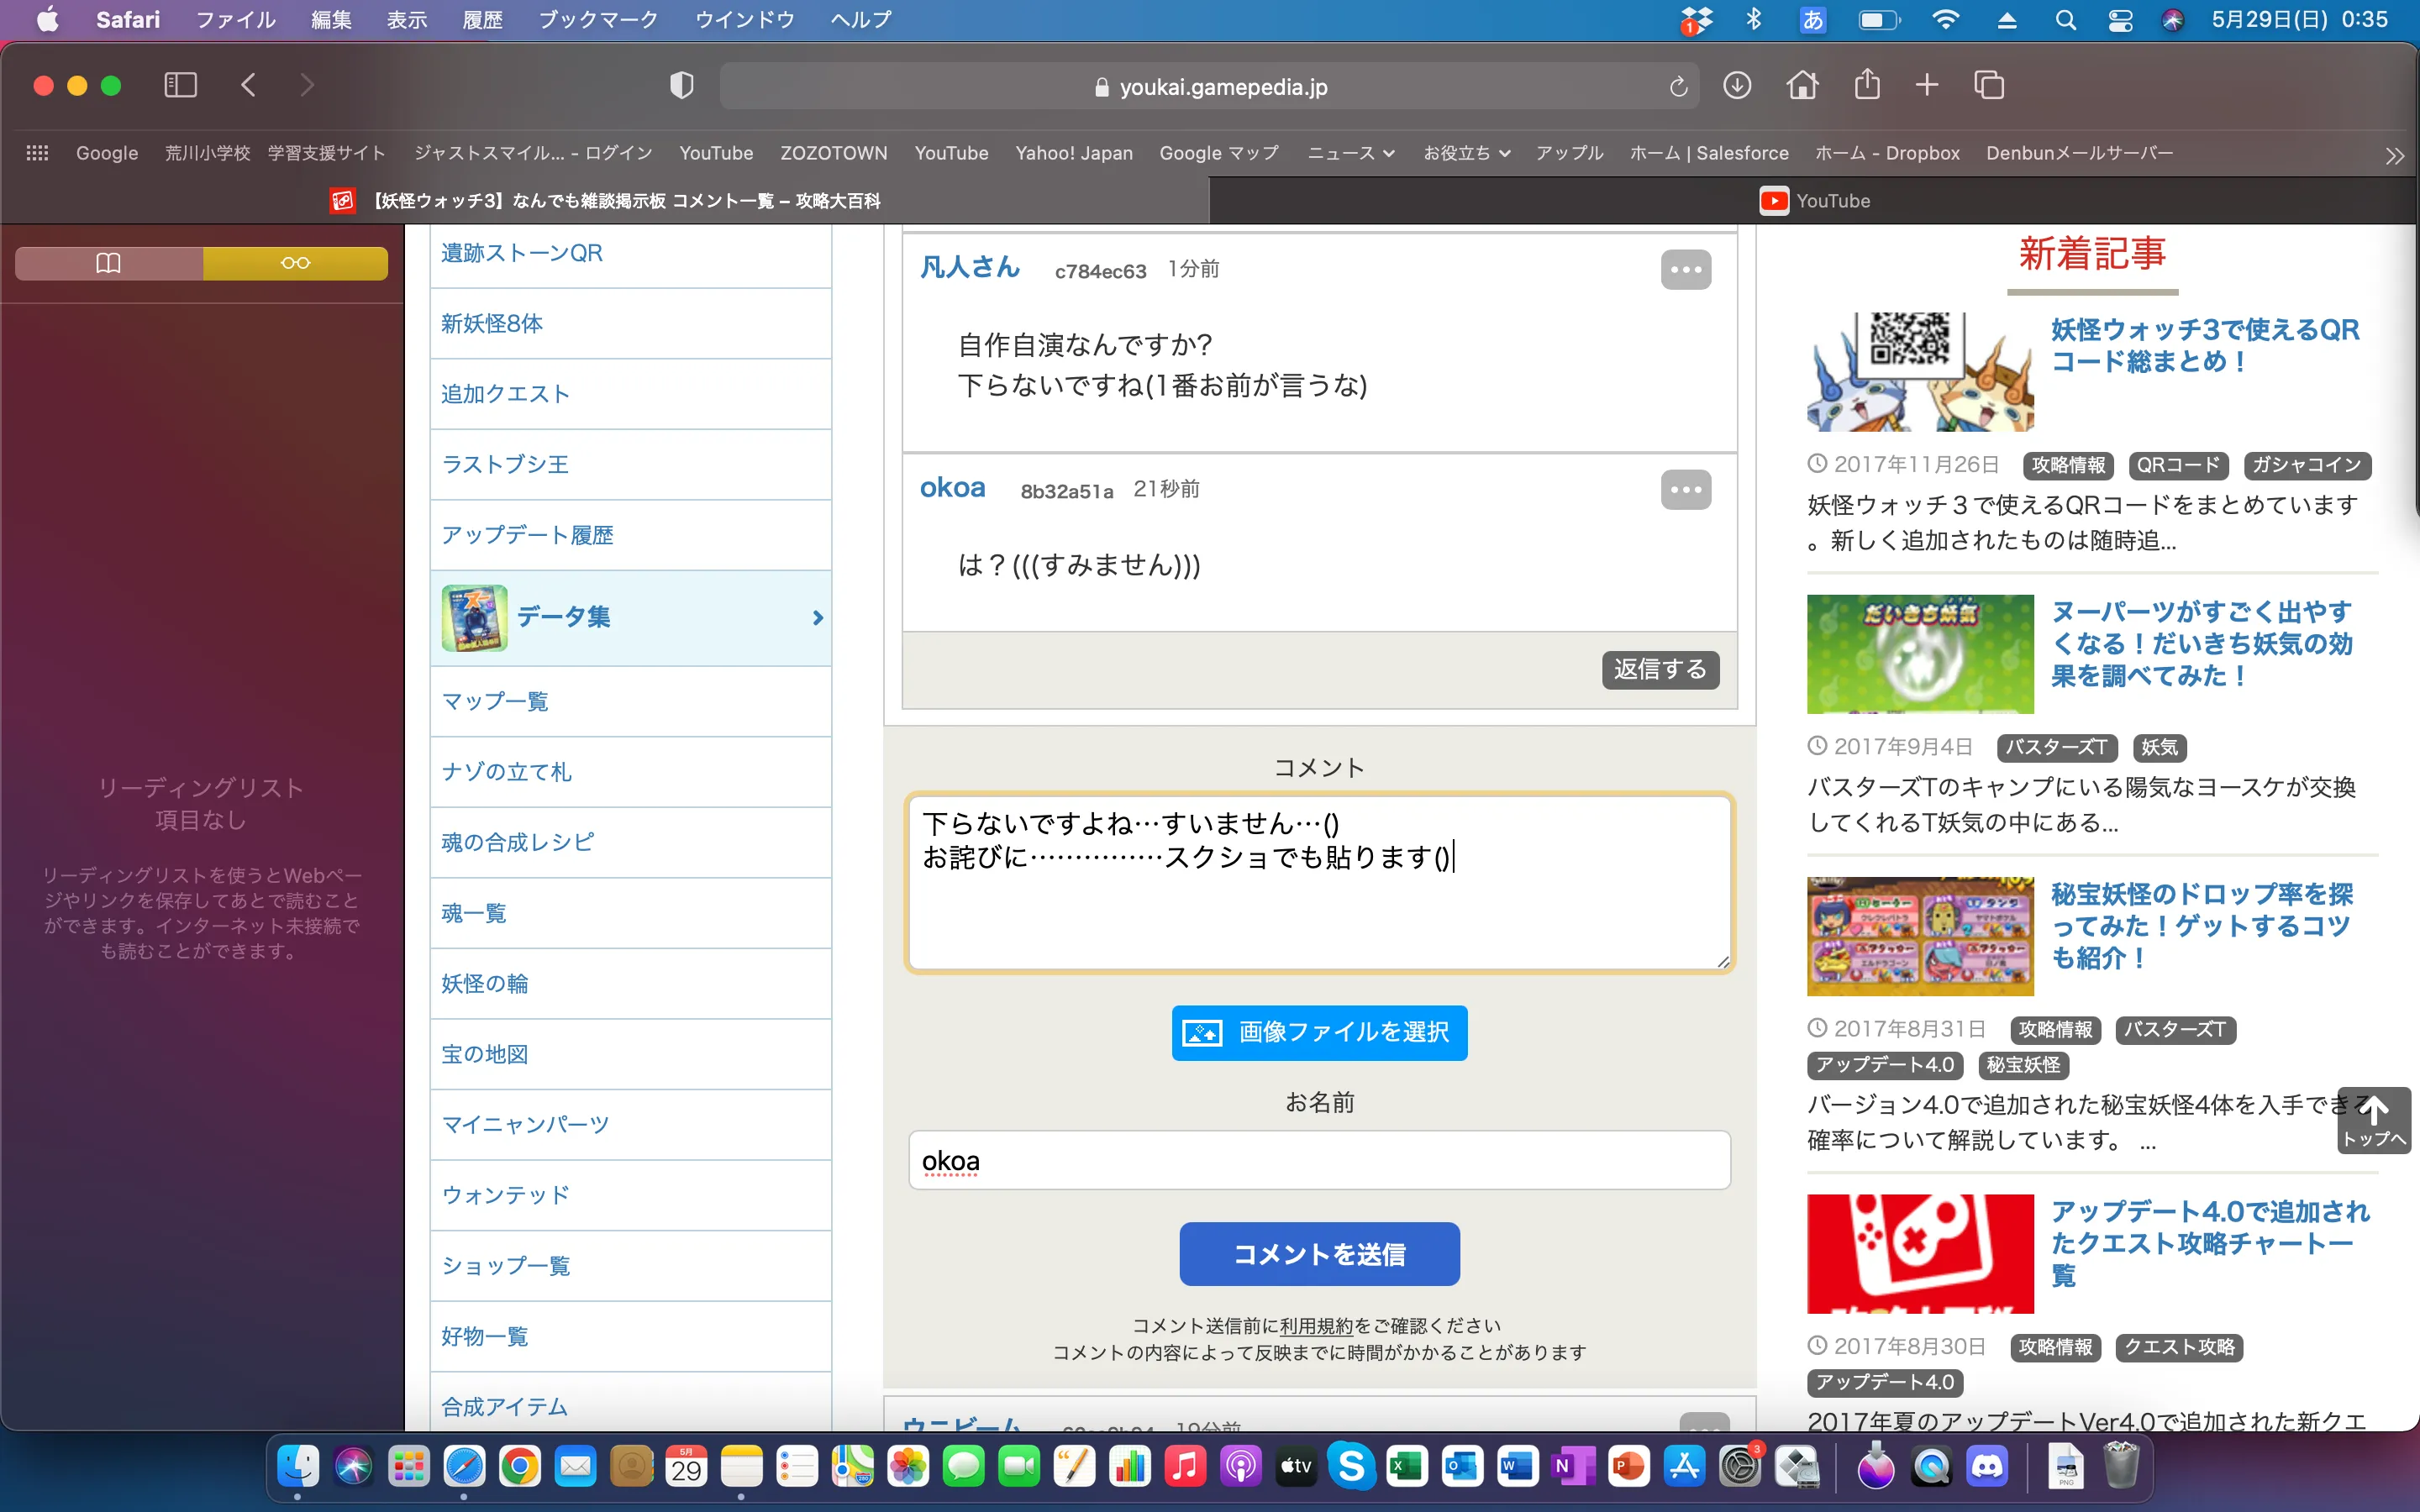
Task: Switch to the YouTube tab
Action: [x=1814, y=201]
